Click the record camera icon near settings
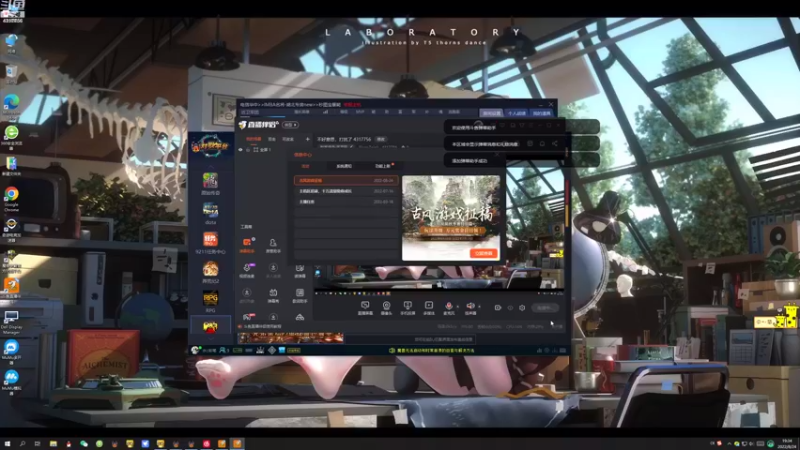Viewport: 800px width, 450px height. point(498,308)
